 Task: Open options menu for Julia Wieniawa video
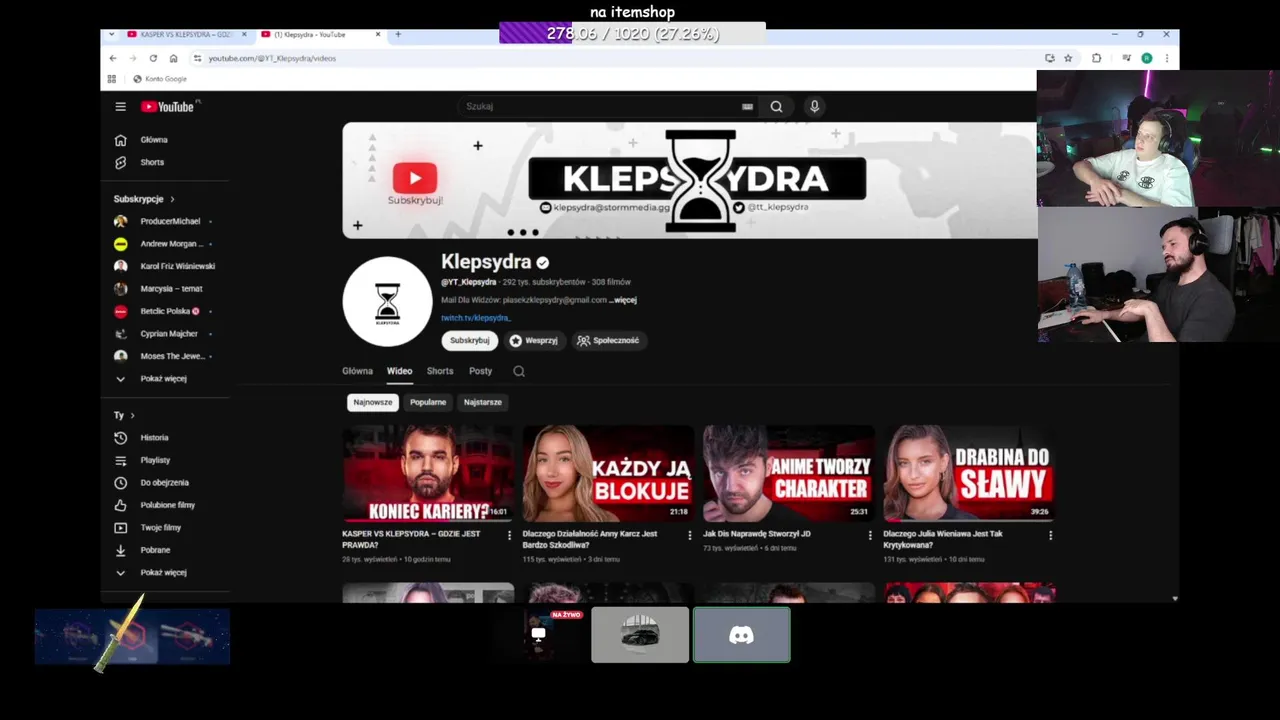point(1050,536)
